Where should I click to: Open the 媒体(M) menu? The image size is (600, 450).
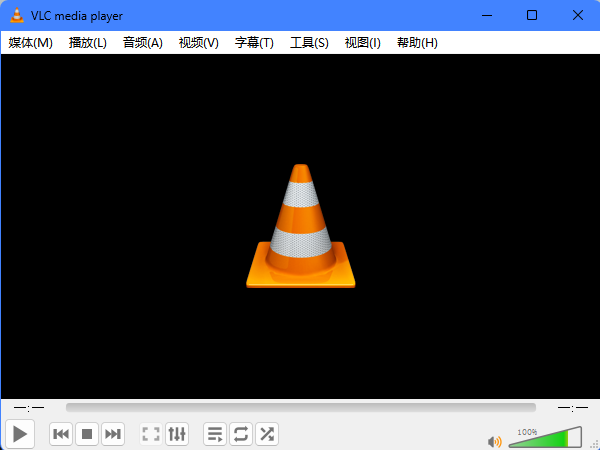pyautogui.click(x=30, y=42)
